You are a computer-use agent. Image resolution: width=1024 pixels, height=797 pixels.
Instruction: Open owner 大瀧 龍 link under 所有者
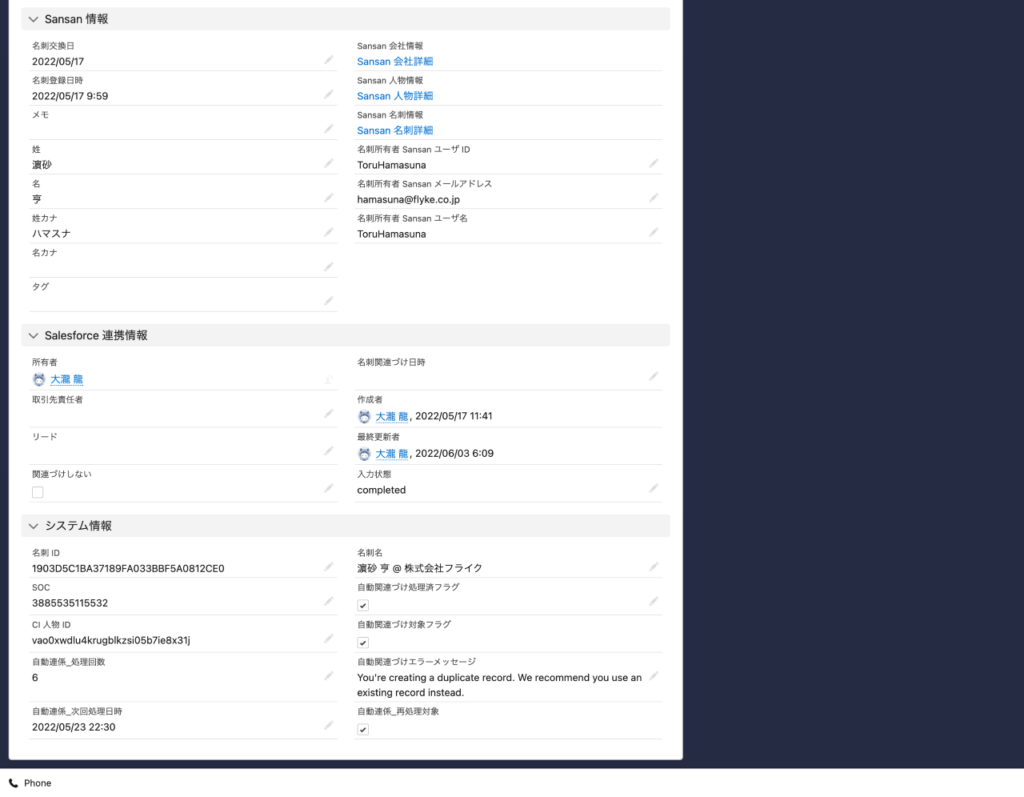point(67,380)
